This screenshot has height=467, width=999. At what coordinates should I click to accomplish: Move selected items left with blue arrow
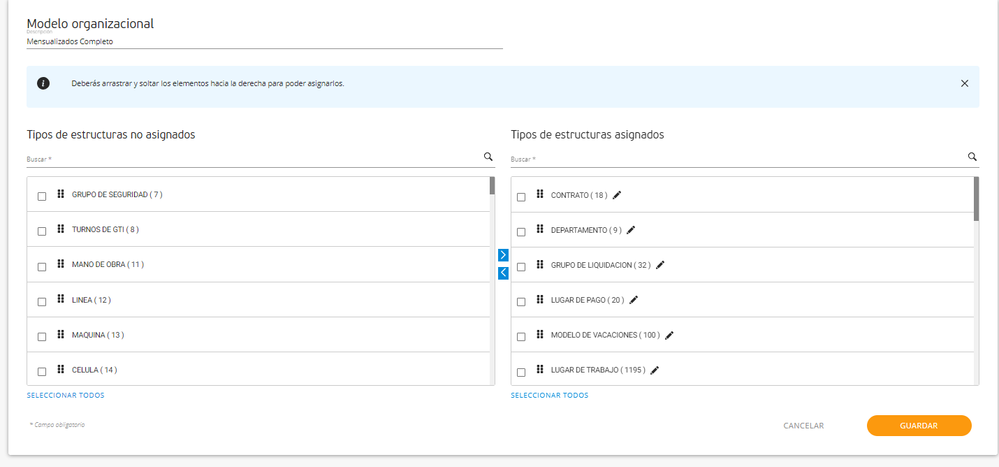(503, 273)
